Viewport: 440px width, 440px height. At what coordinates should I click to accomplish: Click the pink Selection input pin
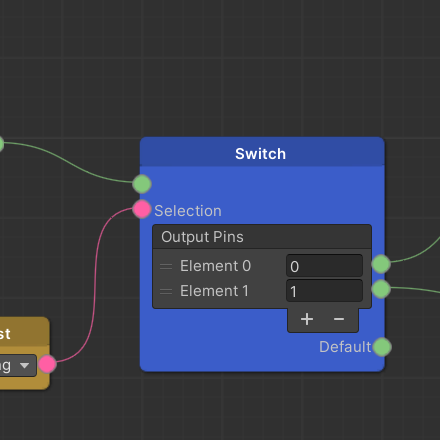pos(142,209)
